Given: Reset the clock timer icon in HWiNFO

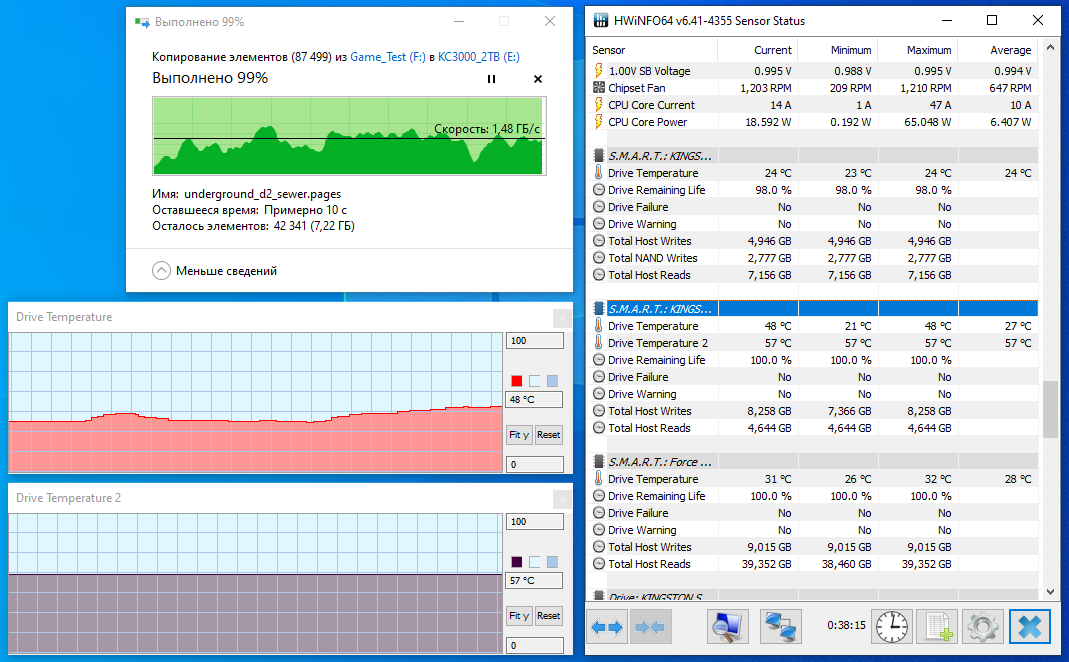Looking at the screenshot, I should click(x=892, y=627).
